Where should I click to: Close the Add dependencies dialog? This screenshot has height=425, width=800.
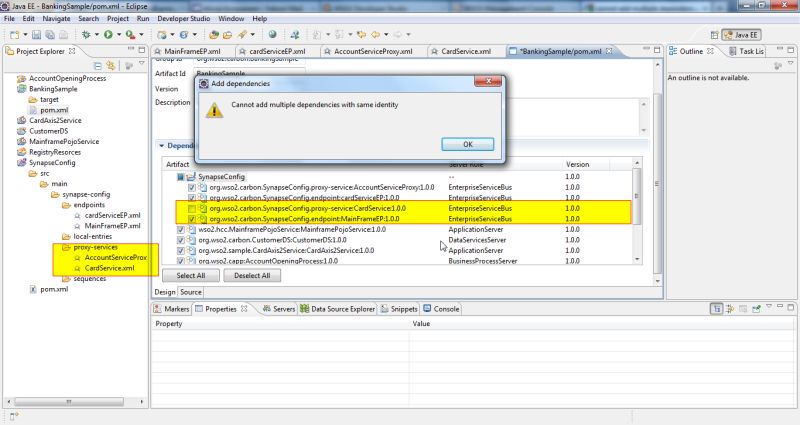click(488, 82)
